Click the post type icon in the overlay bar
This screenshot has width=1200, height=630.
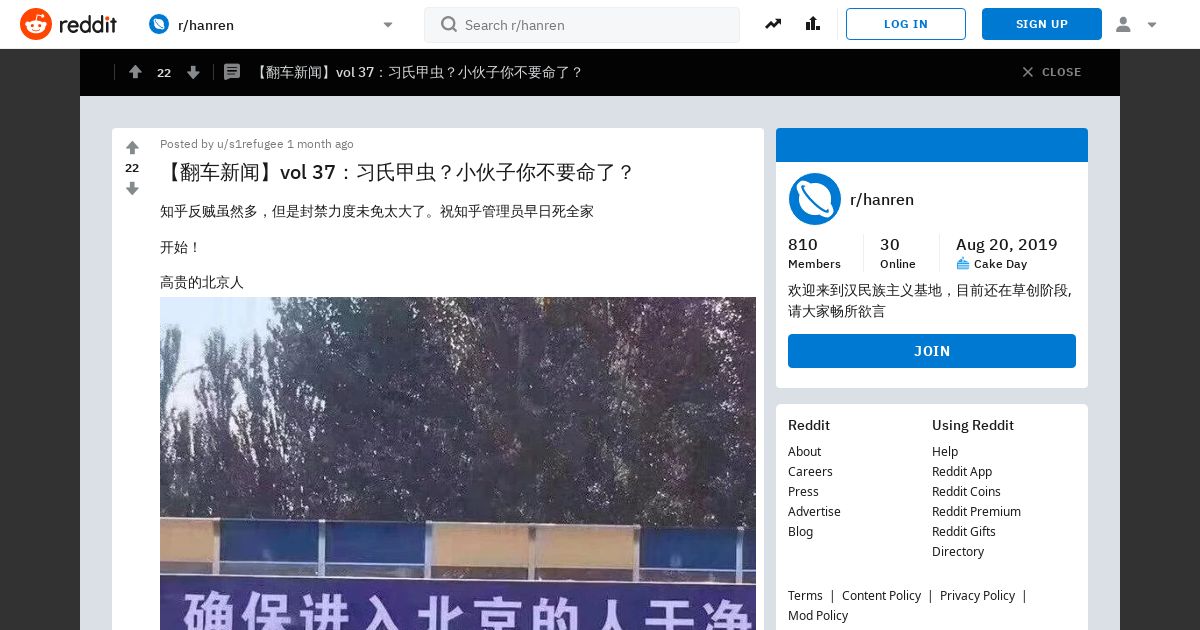pyautogui.click(x=232, y=72)
